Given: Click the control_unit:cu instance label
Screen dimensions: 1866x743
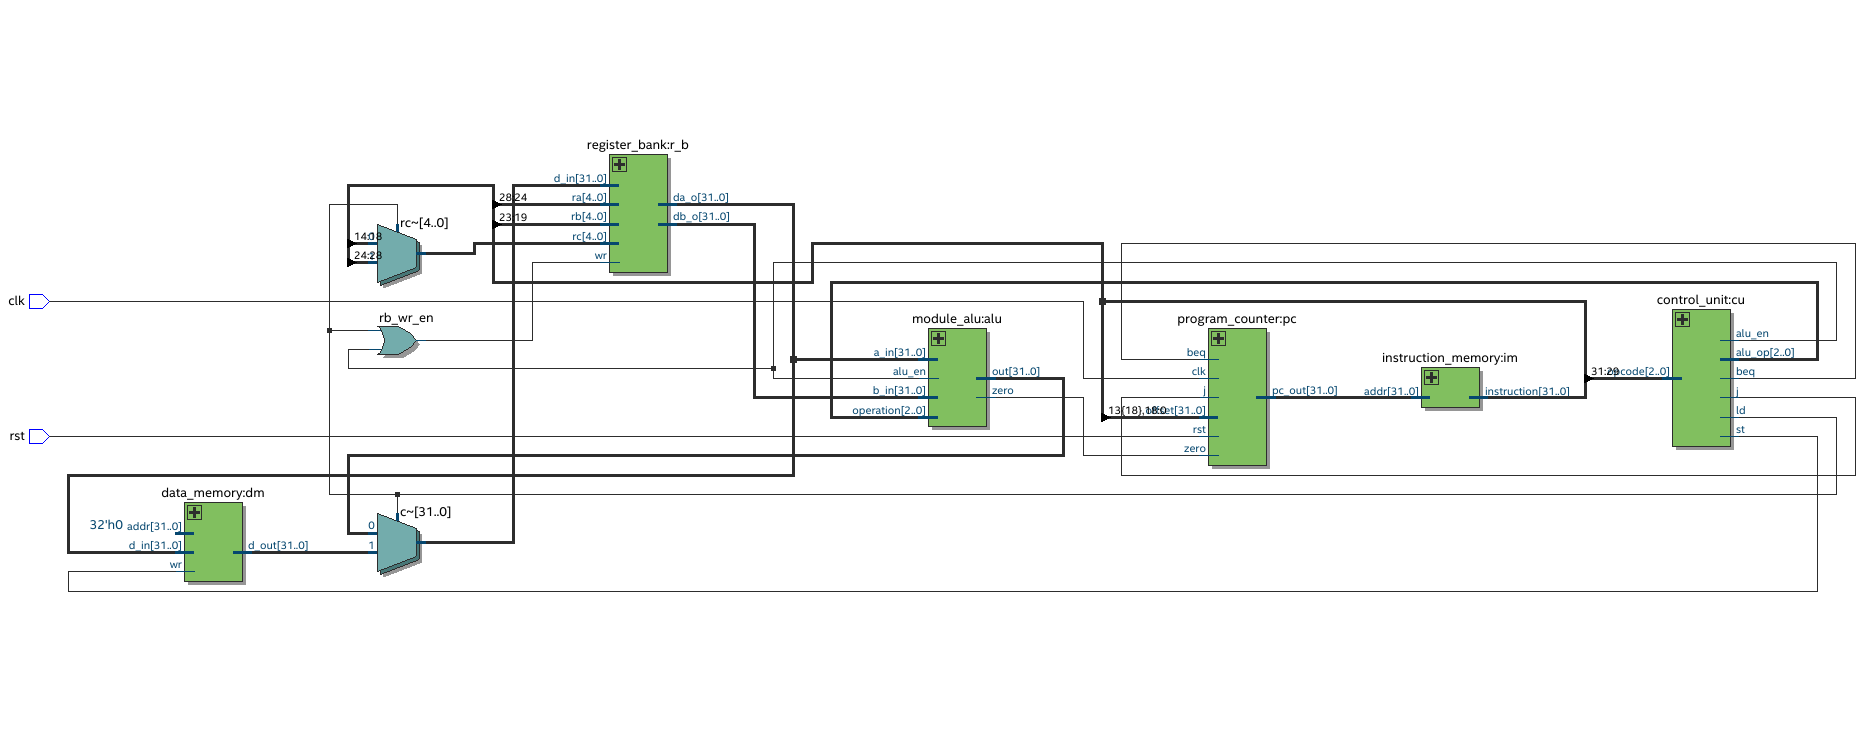Looking at the screenshot, I should [1700, 300].
